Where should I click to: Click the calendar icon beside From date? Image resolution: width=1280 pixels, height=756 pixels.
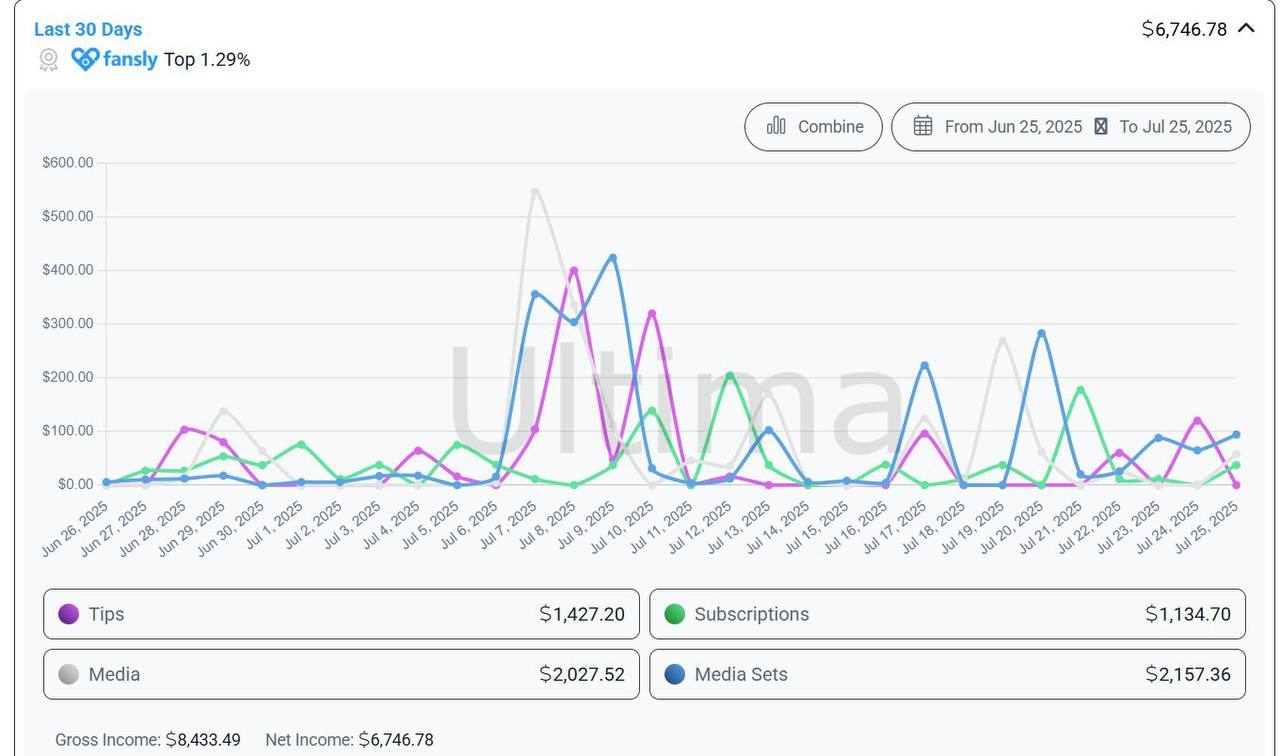click(922, 126)
